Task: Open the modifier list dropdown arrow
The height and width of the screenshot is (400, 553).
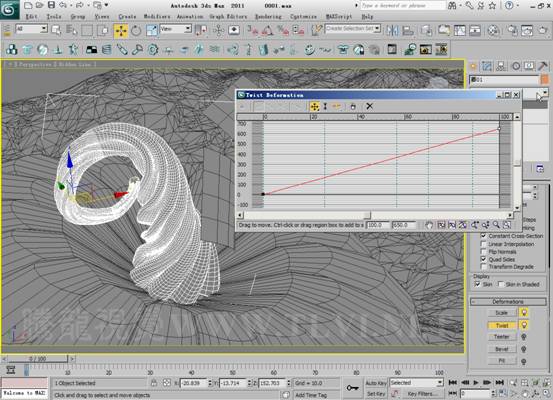Action: (545, 92)
